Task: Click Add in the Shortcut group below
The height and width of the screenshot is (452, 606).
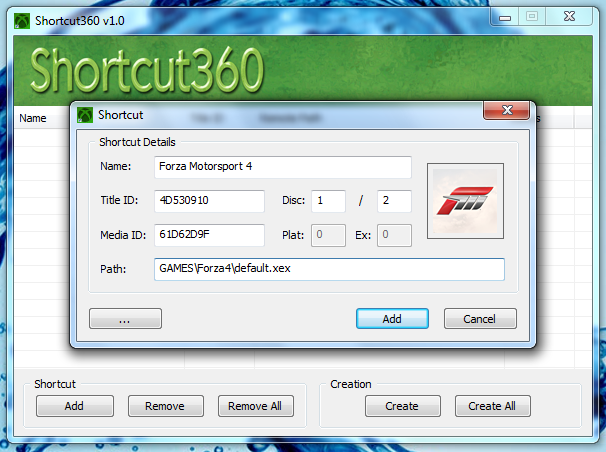Action: pyautogui.click(x=74, y=406)
